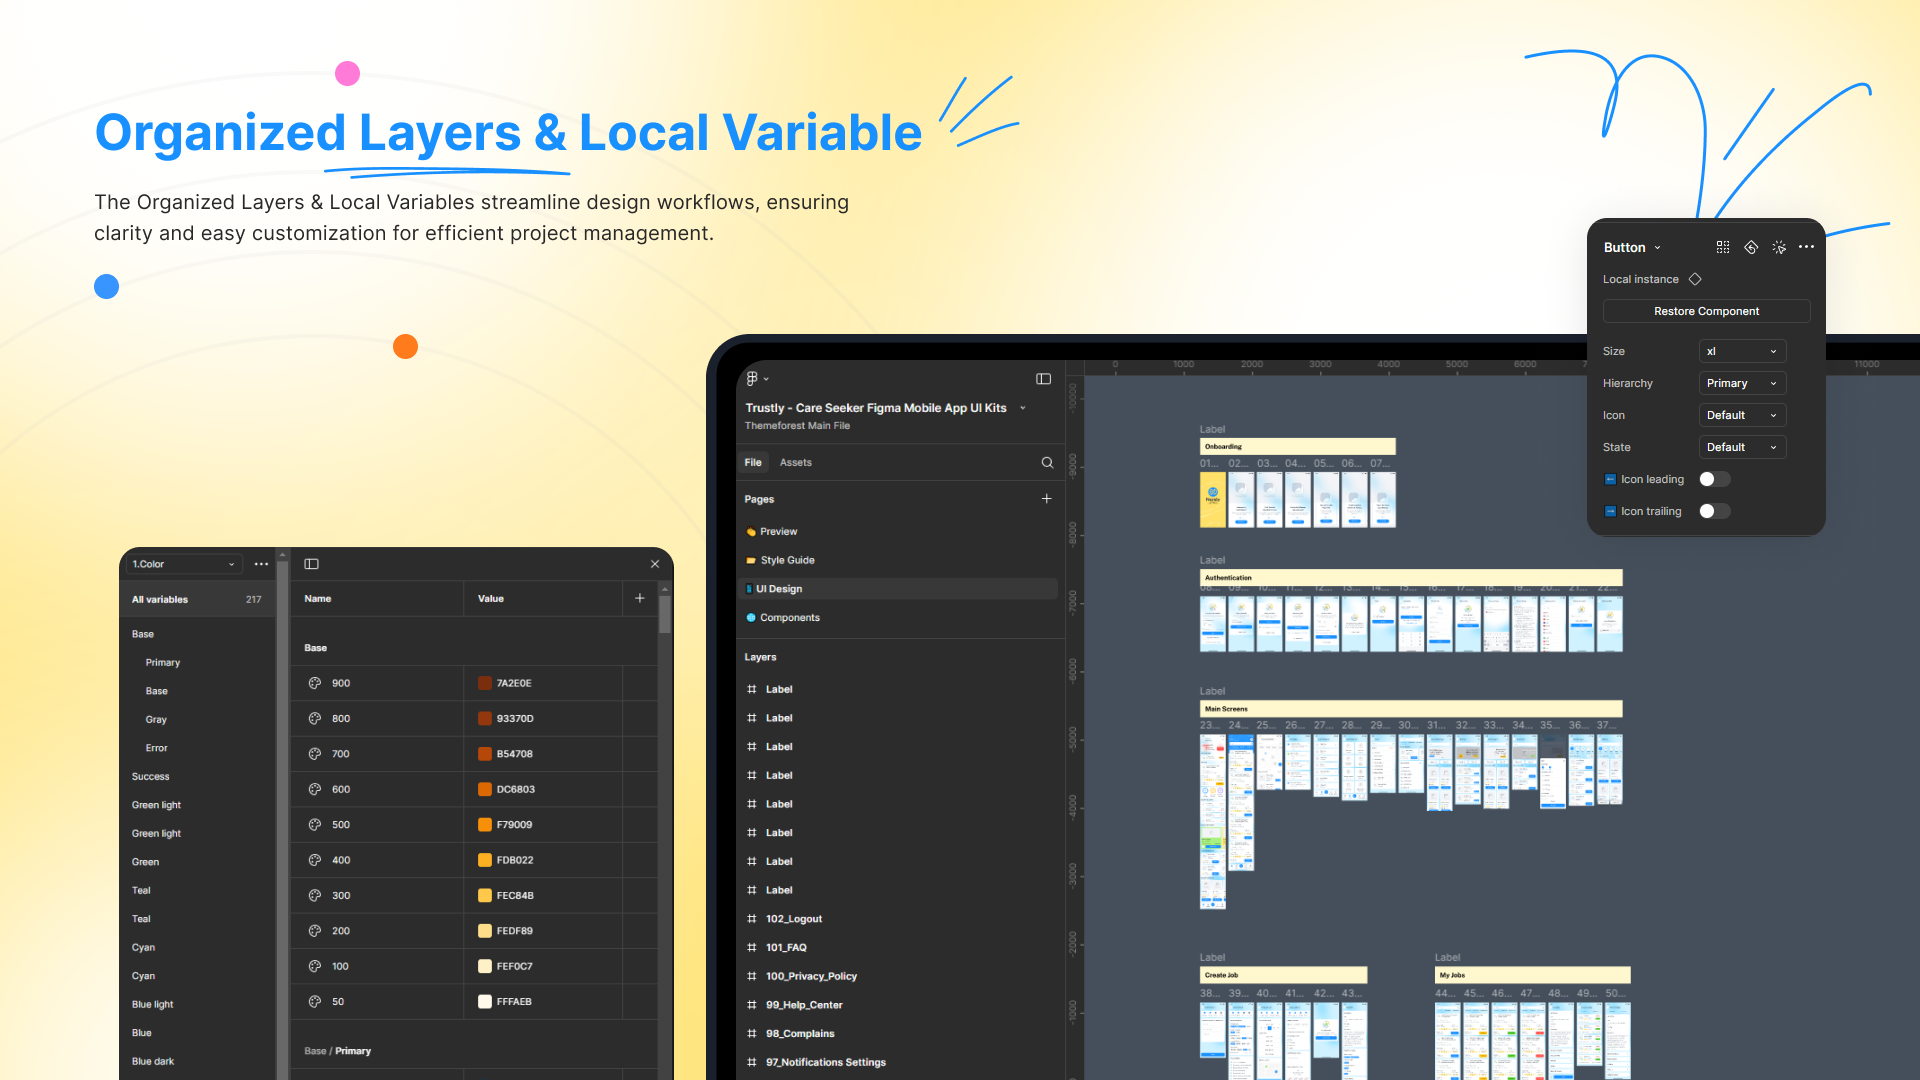
Task: Click the go to main component icon
Action: (x=1750, y=247)
